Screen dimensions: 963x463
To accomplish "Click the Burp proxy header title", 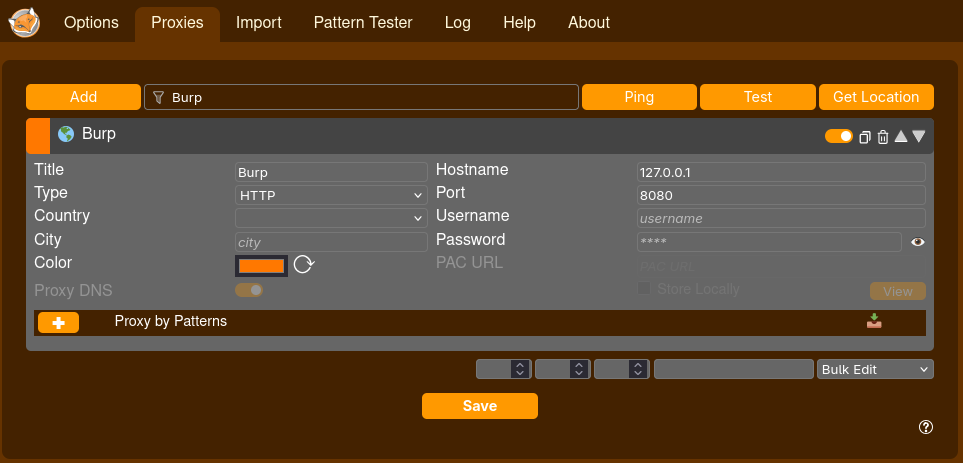I will coord(99,134).
